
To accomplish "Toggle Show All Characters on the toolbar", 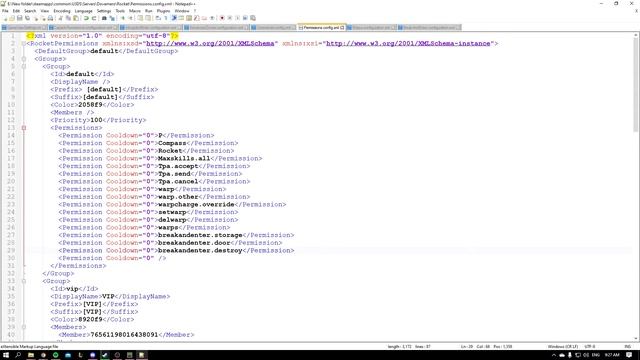I will [x=166, y=18].
